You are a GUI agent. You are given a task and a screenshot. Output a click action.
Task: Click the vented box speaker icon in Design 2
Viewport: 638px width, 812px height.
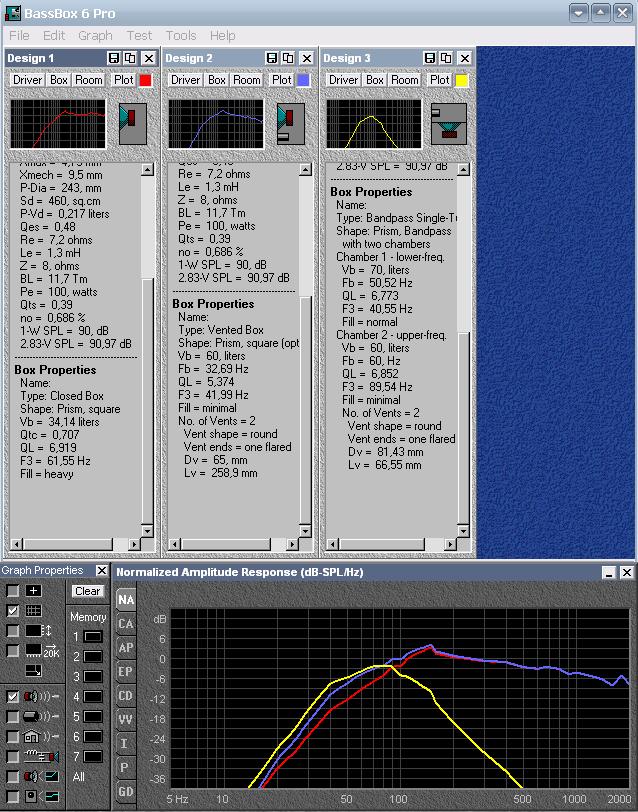pyautogui.click(x=291, y=123)
